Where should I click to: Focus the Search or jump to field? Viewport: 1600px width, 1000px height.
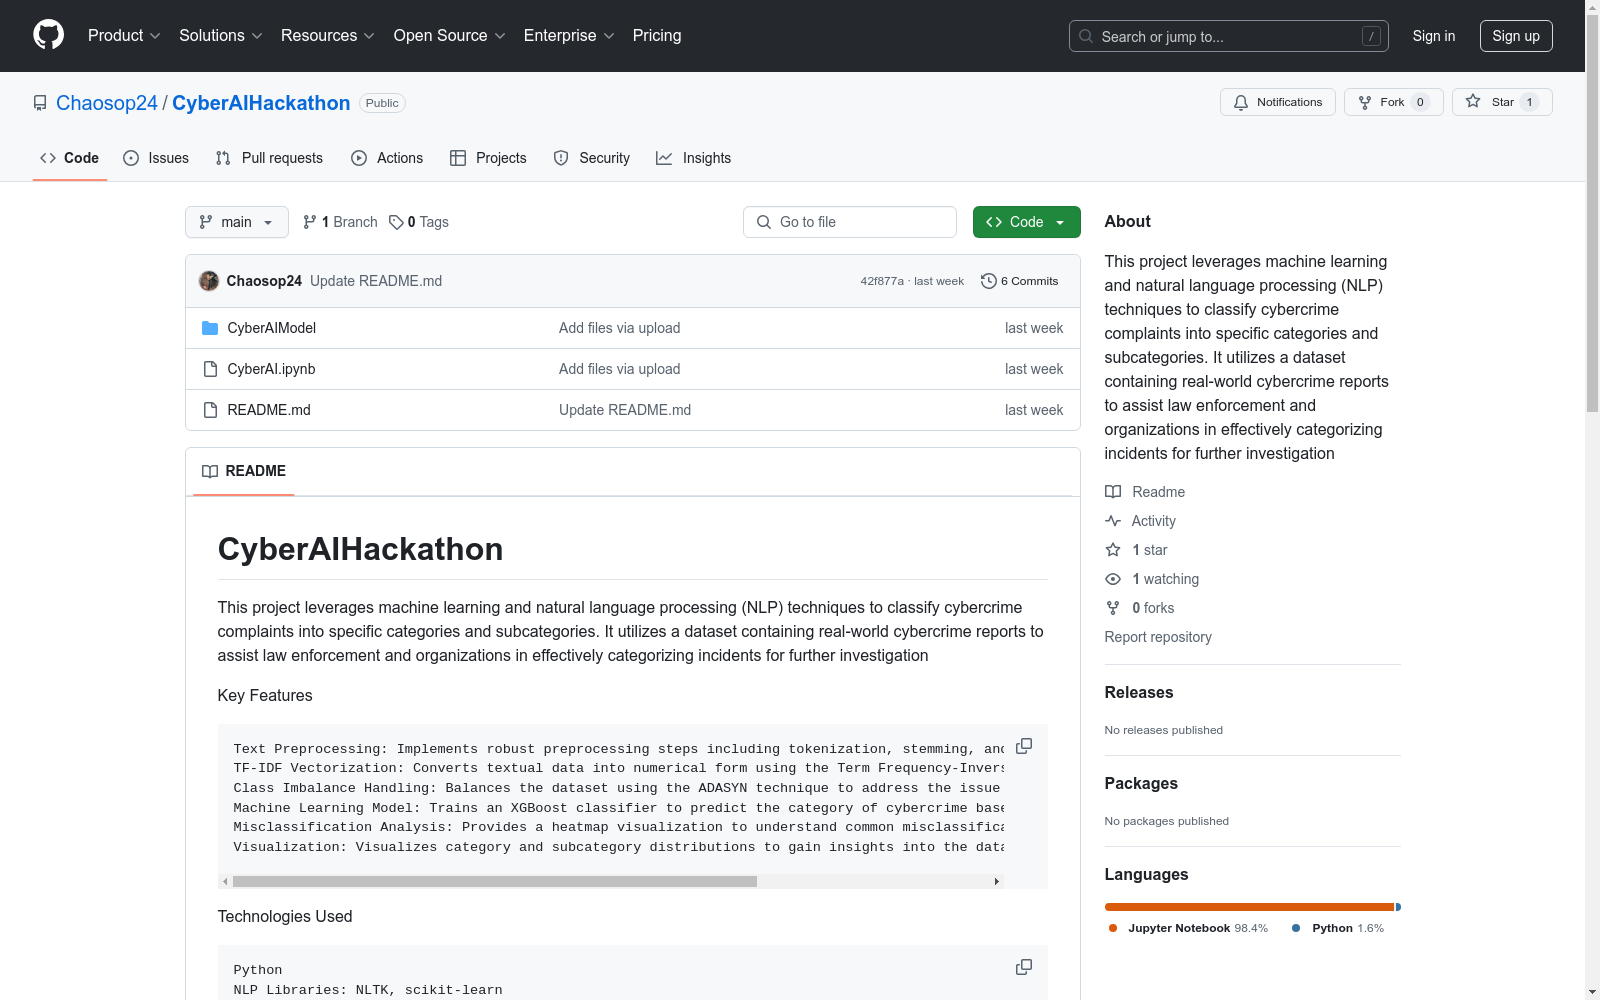point(1229,36)
